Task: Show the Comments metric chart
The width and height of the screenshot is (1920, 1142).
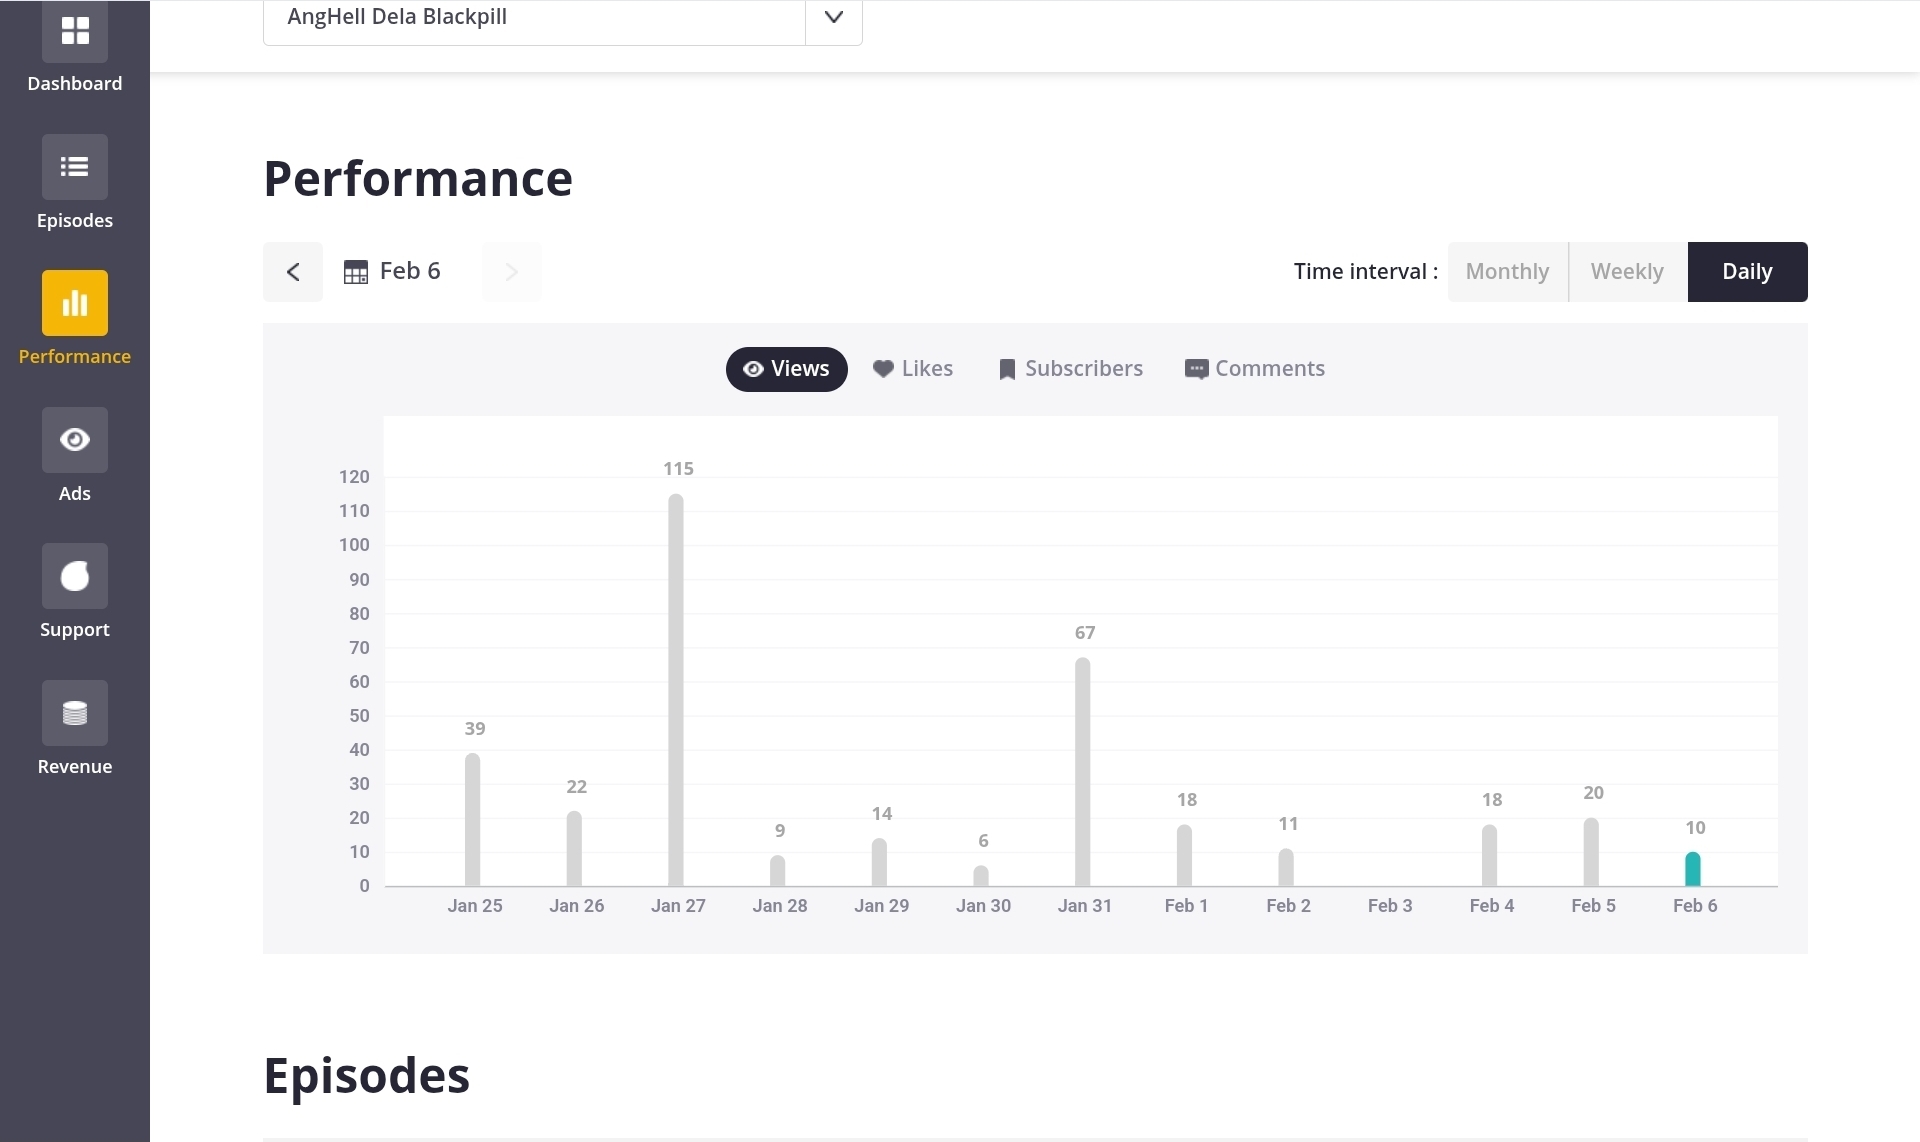Action: 1254,369
